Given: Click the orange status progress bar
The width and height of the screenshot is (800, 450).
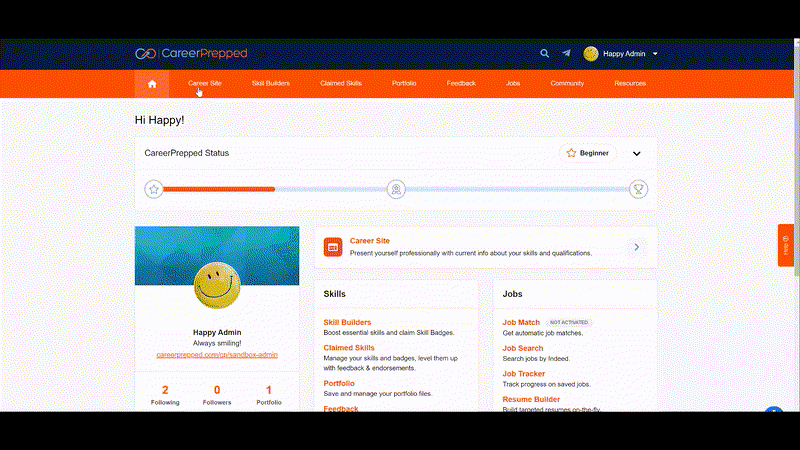Looking at the screenshot, I should coord(219,189).
